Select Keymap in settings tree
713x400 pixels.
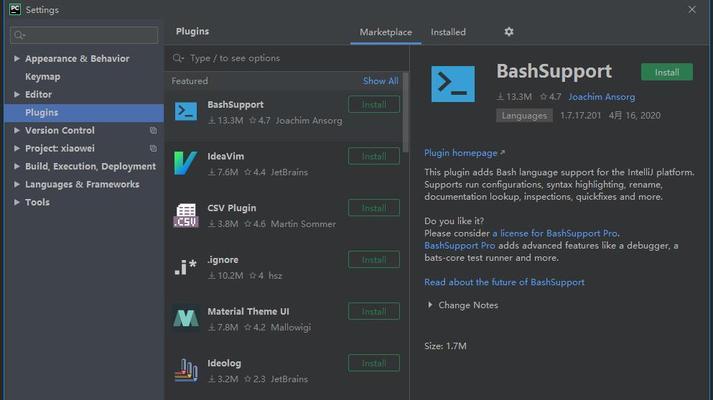(x=43, y=77)
